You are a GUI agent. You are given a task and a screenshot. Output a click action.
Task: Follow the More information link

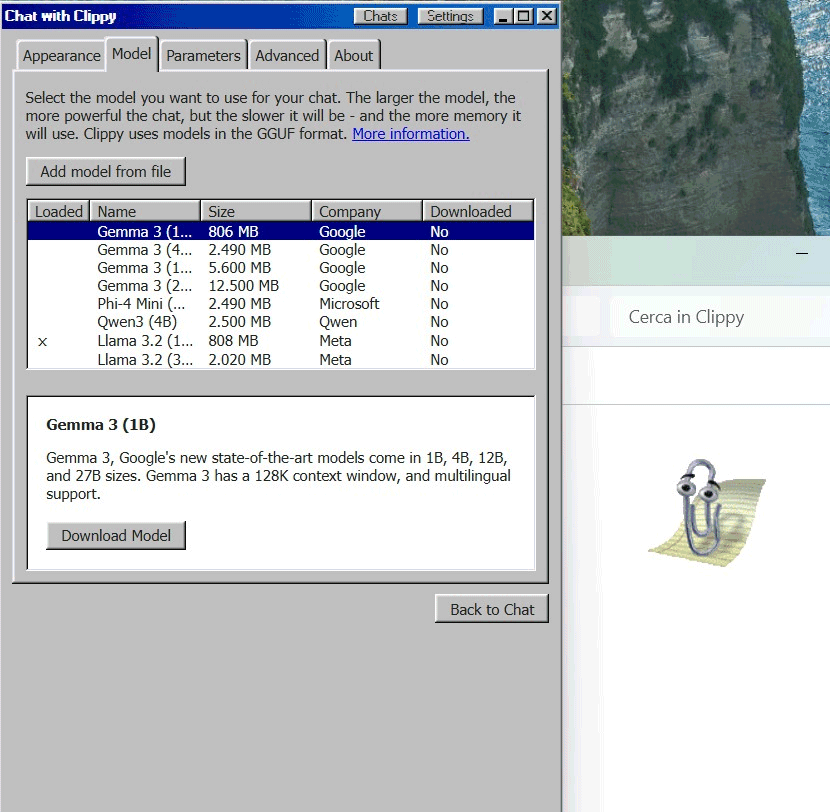[411, 134]
